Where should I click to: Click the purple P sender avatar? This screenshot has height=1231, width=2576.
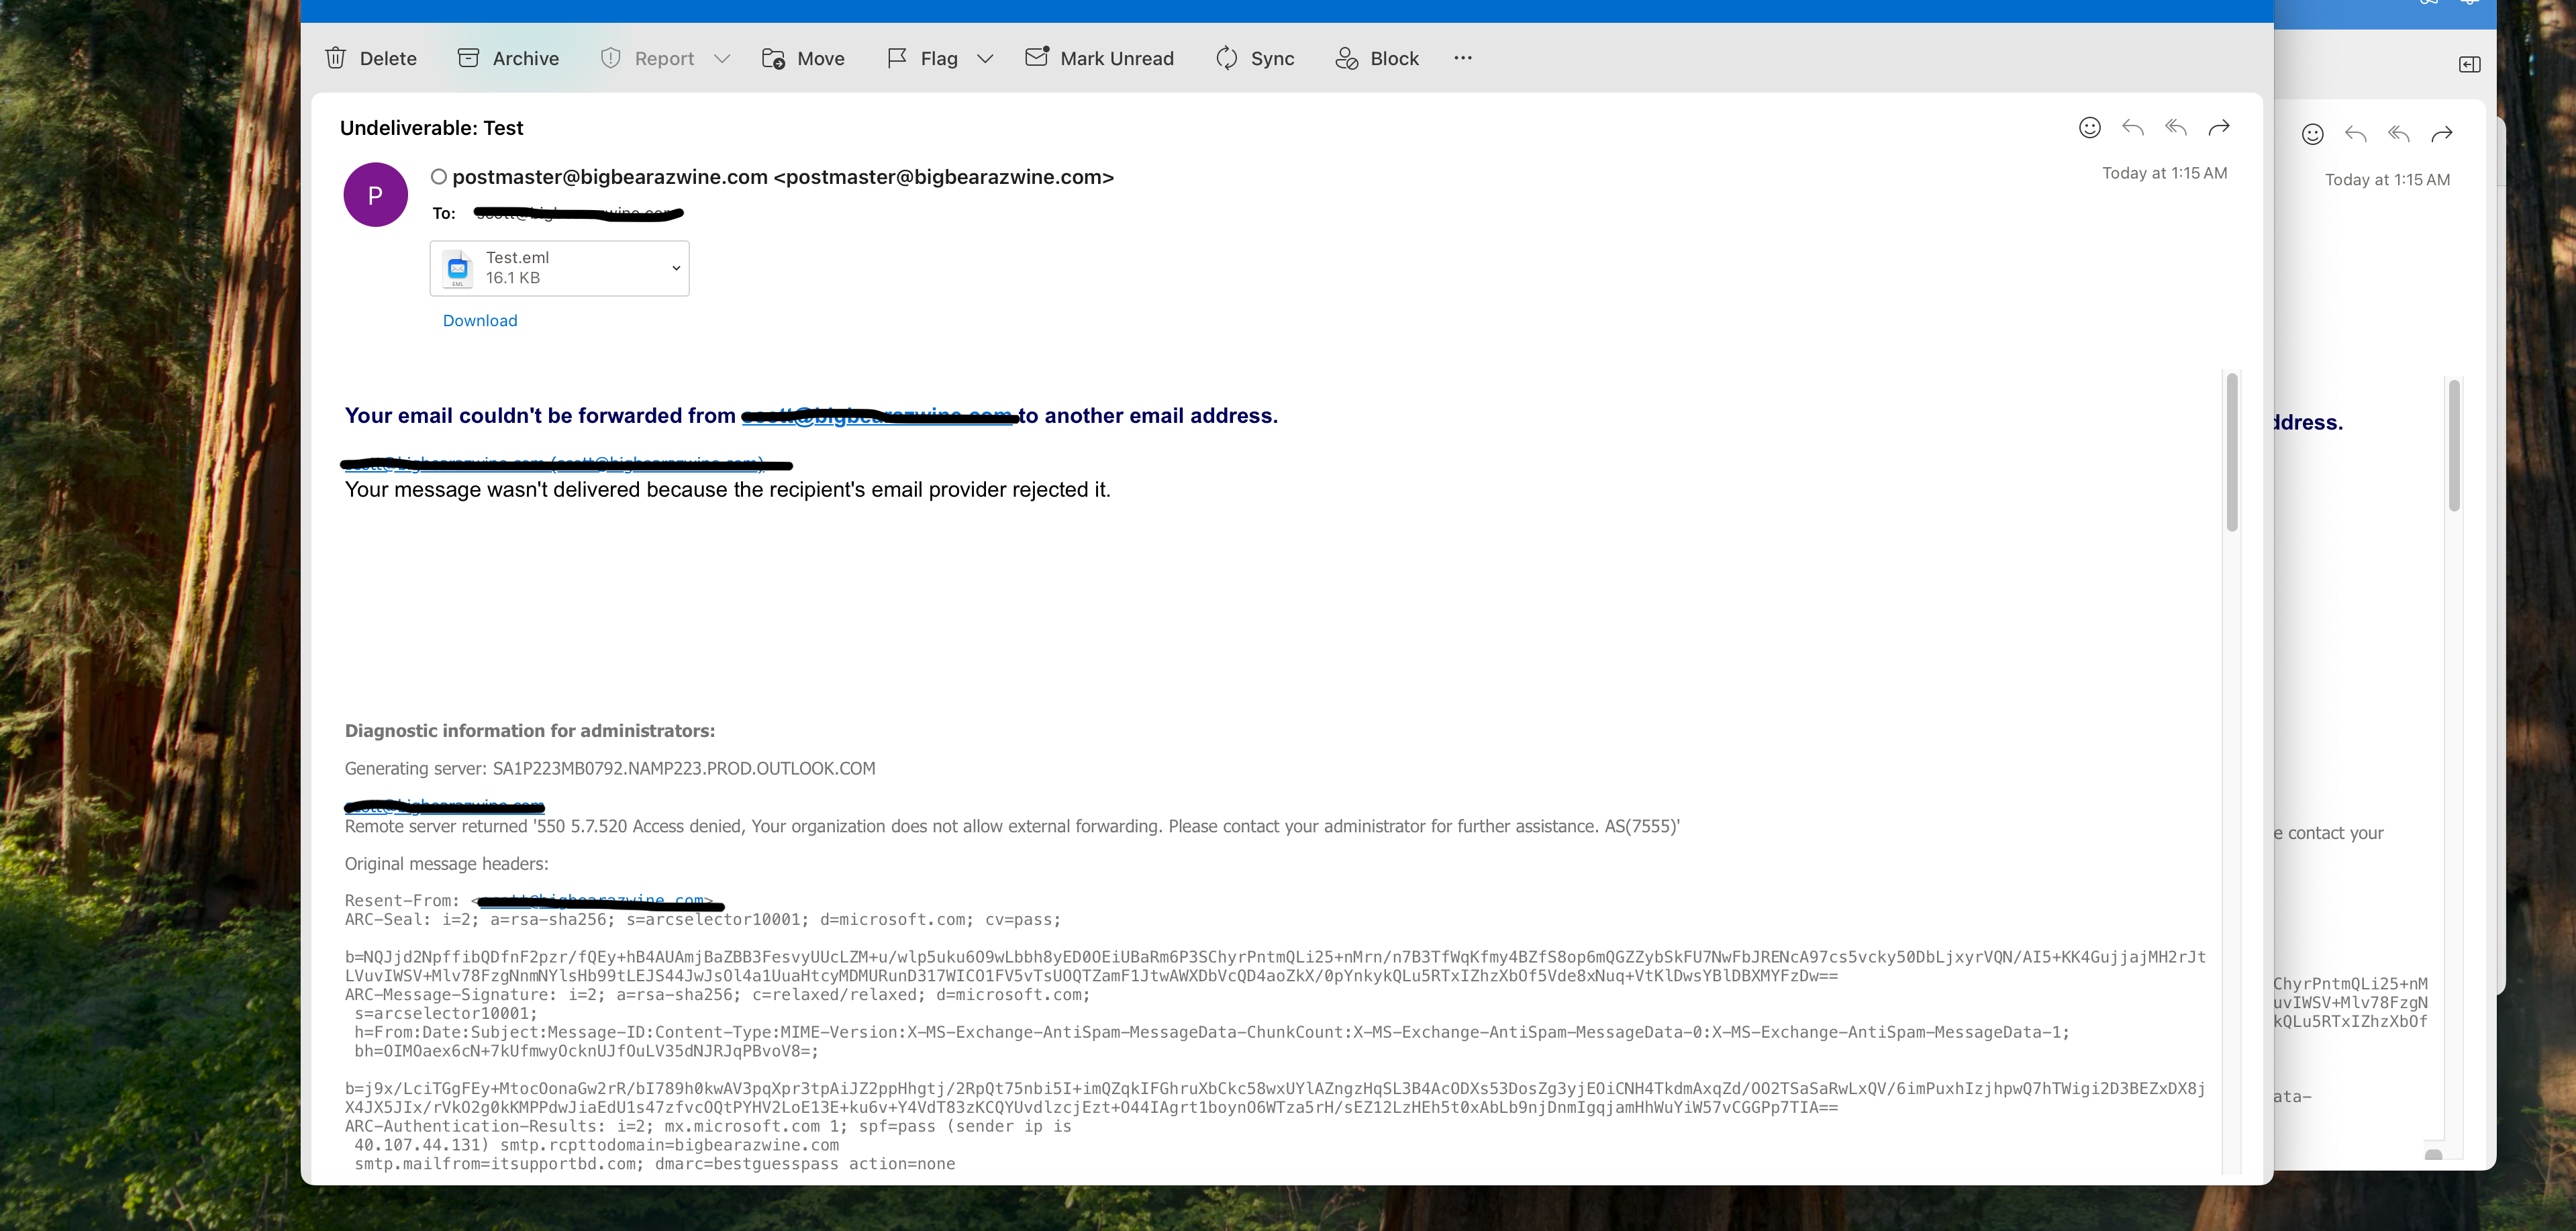376,195
